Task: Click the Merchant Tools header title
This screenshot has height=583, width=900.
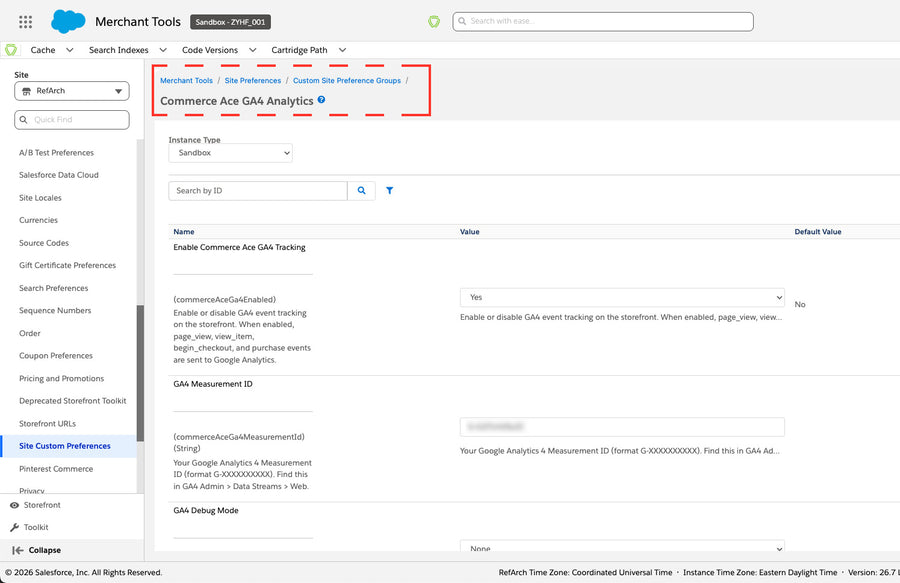Action: pos(138,22)
